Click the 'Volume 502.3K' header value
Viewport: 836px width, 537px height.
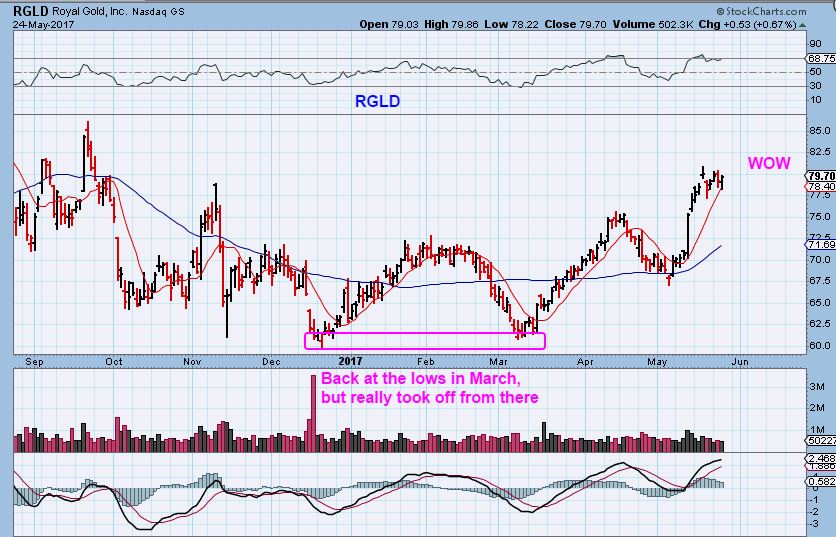(x=653, y=25)
